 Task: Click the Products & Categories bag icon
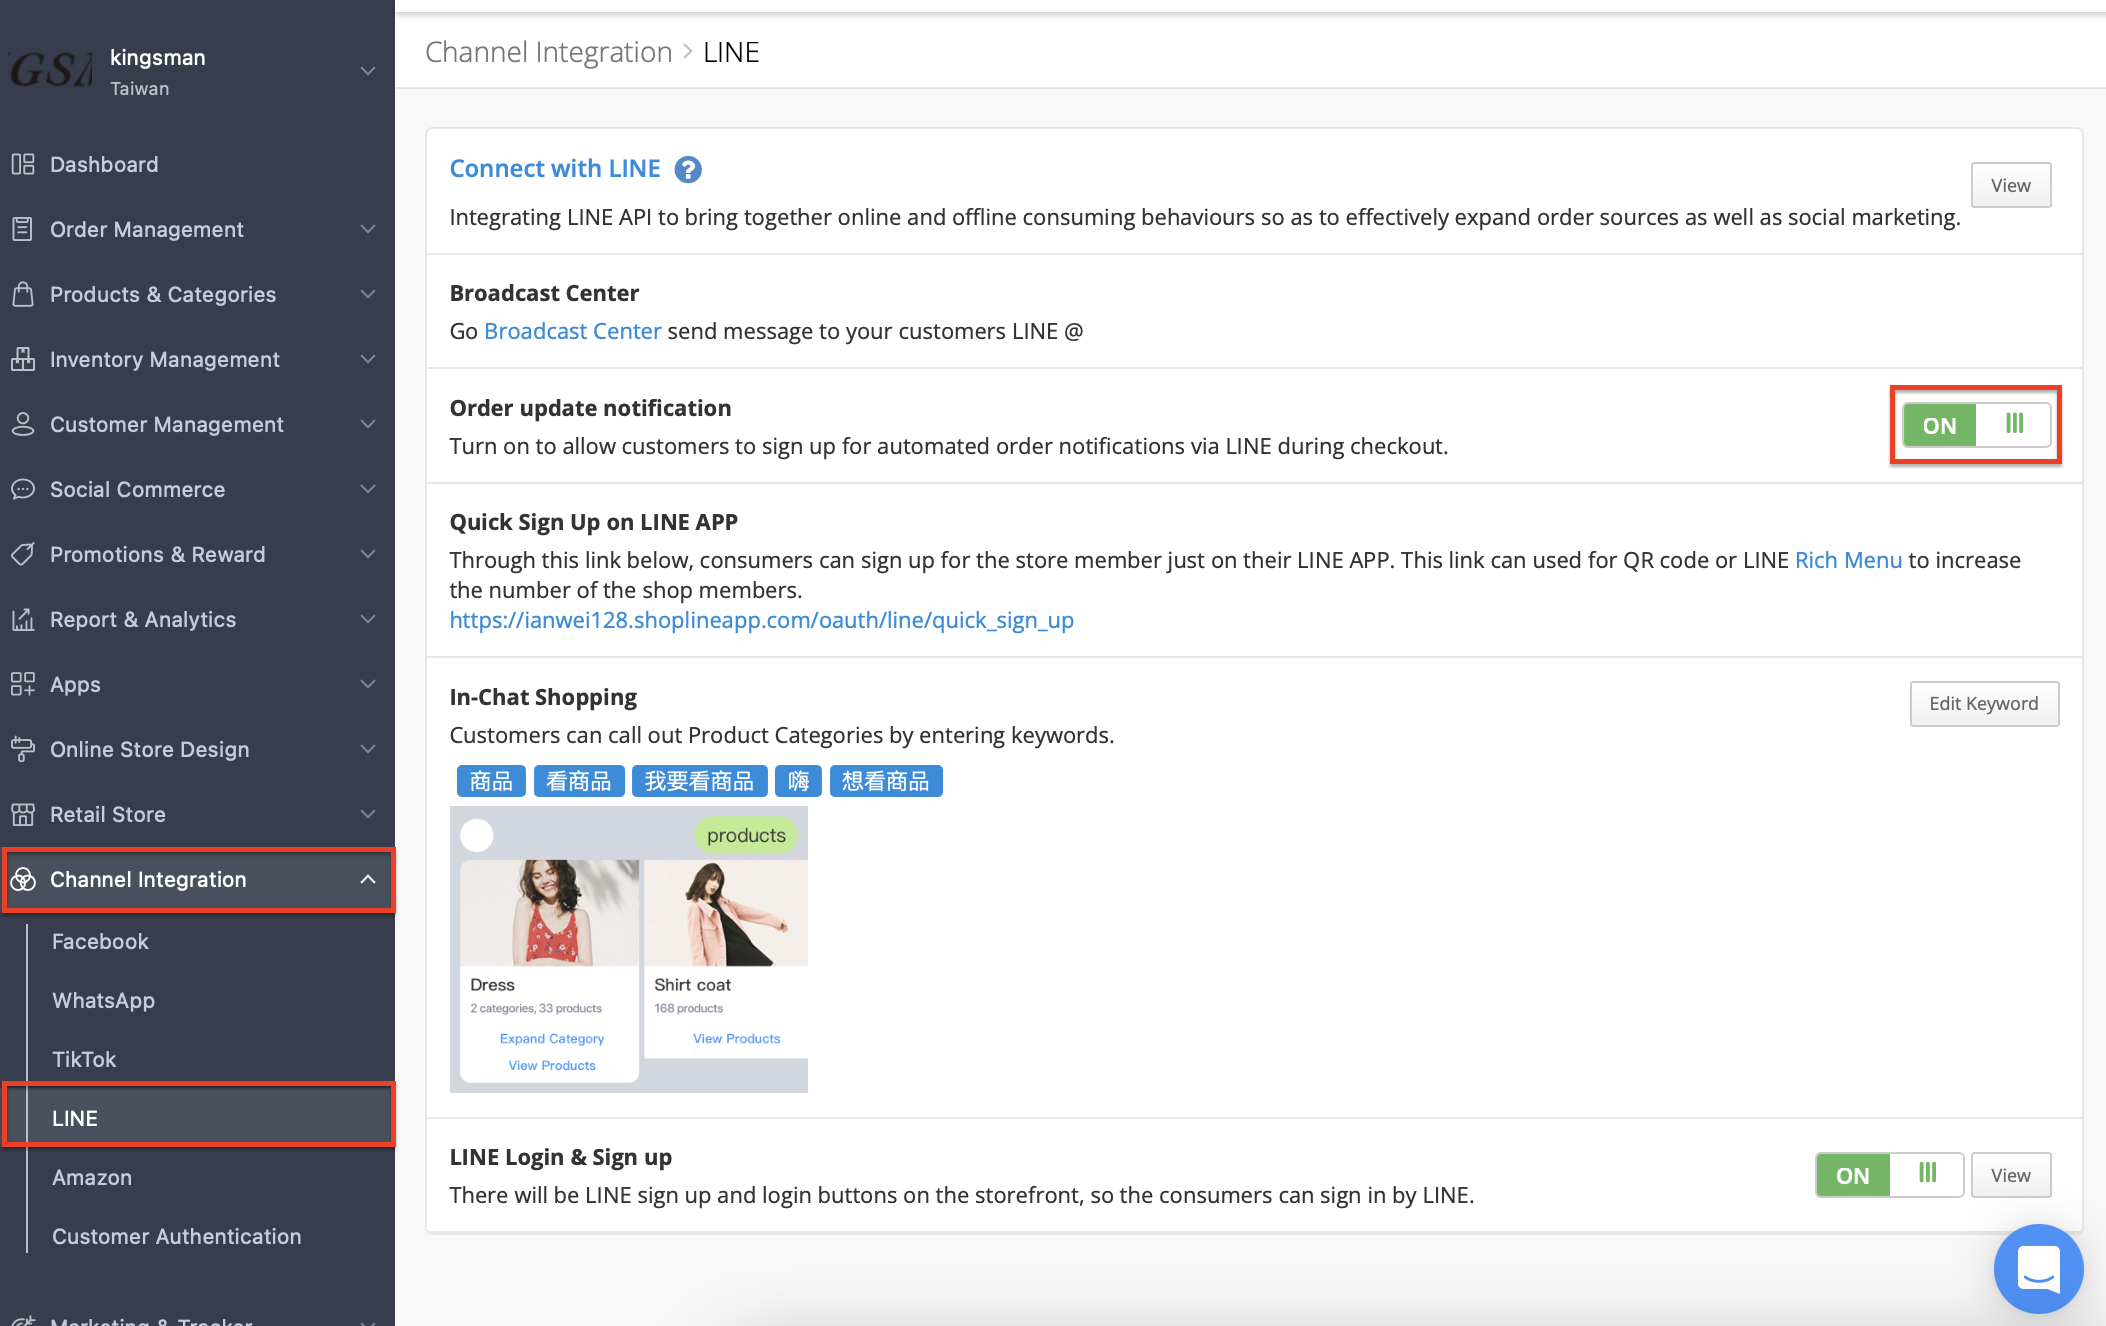pos(23,294)
